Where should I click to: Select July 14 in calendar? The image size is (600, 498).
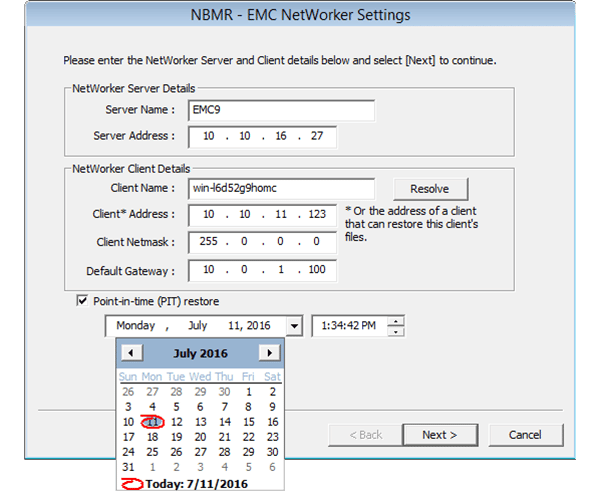(225, 422)
